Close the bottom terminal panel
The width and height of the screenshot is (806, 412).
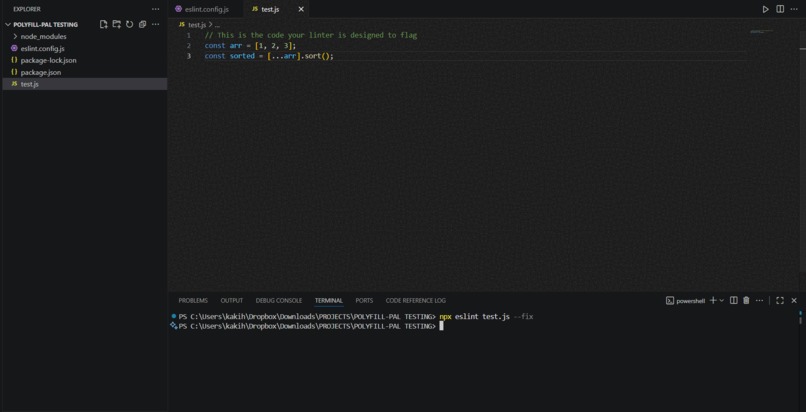click(x=794, y=301)
